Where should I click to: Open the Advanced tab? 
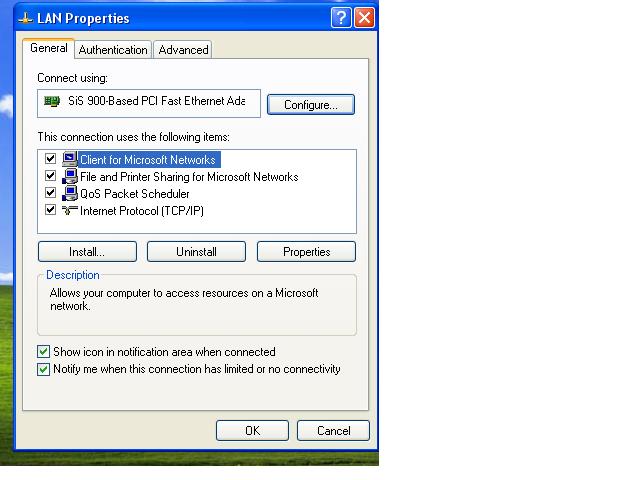[x=183, y=50]
